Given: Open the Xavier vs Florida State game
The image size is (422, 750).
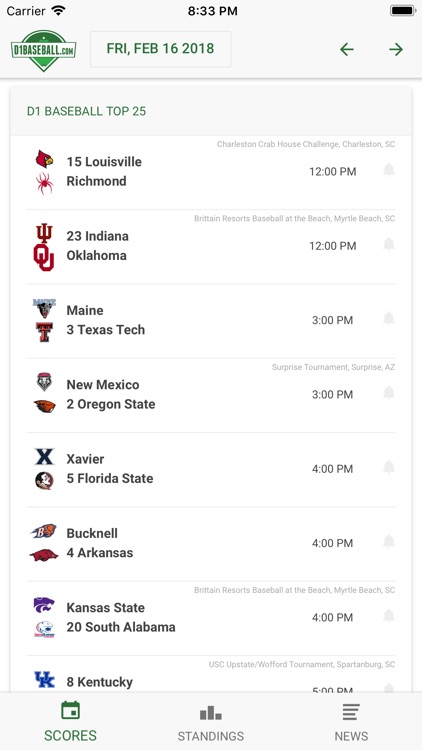Looking at the screenshot, I should tap(211, 470).
